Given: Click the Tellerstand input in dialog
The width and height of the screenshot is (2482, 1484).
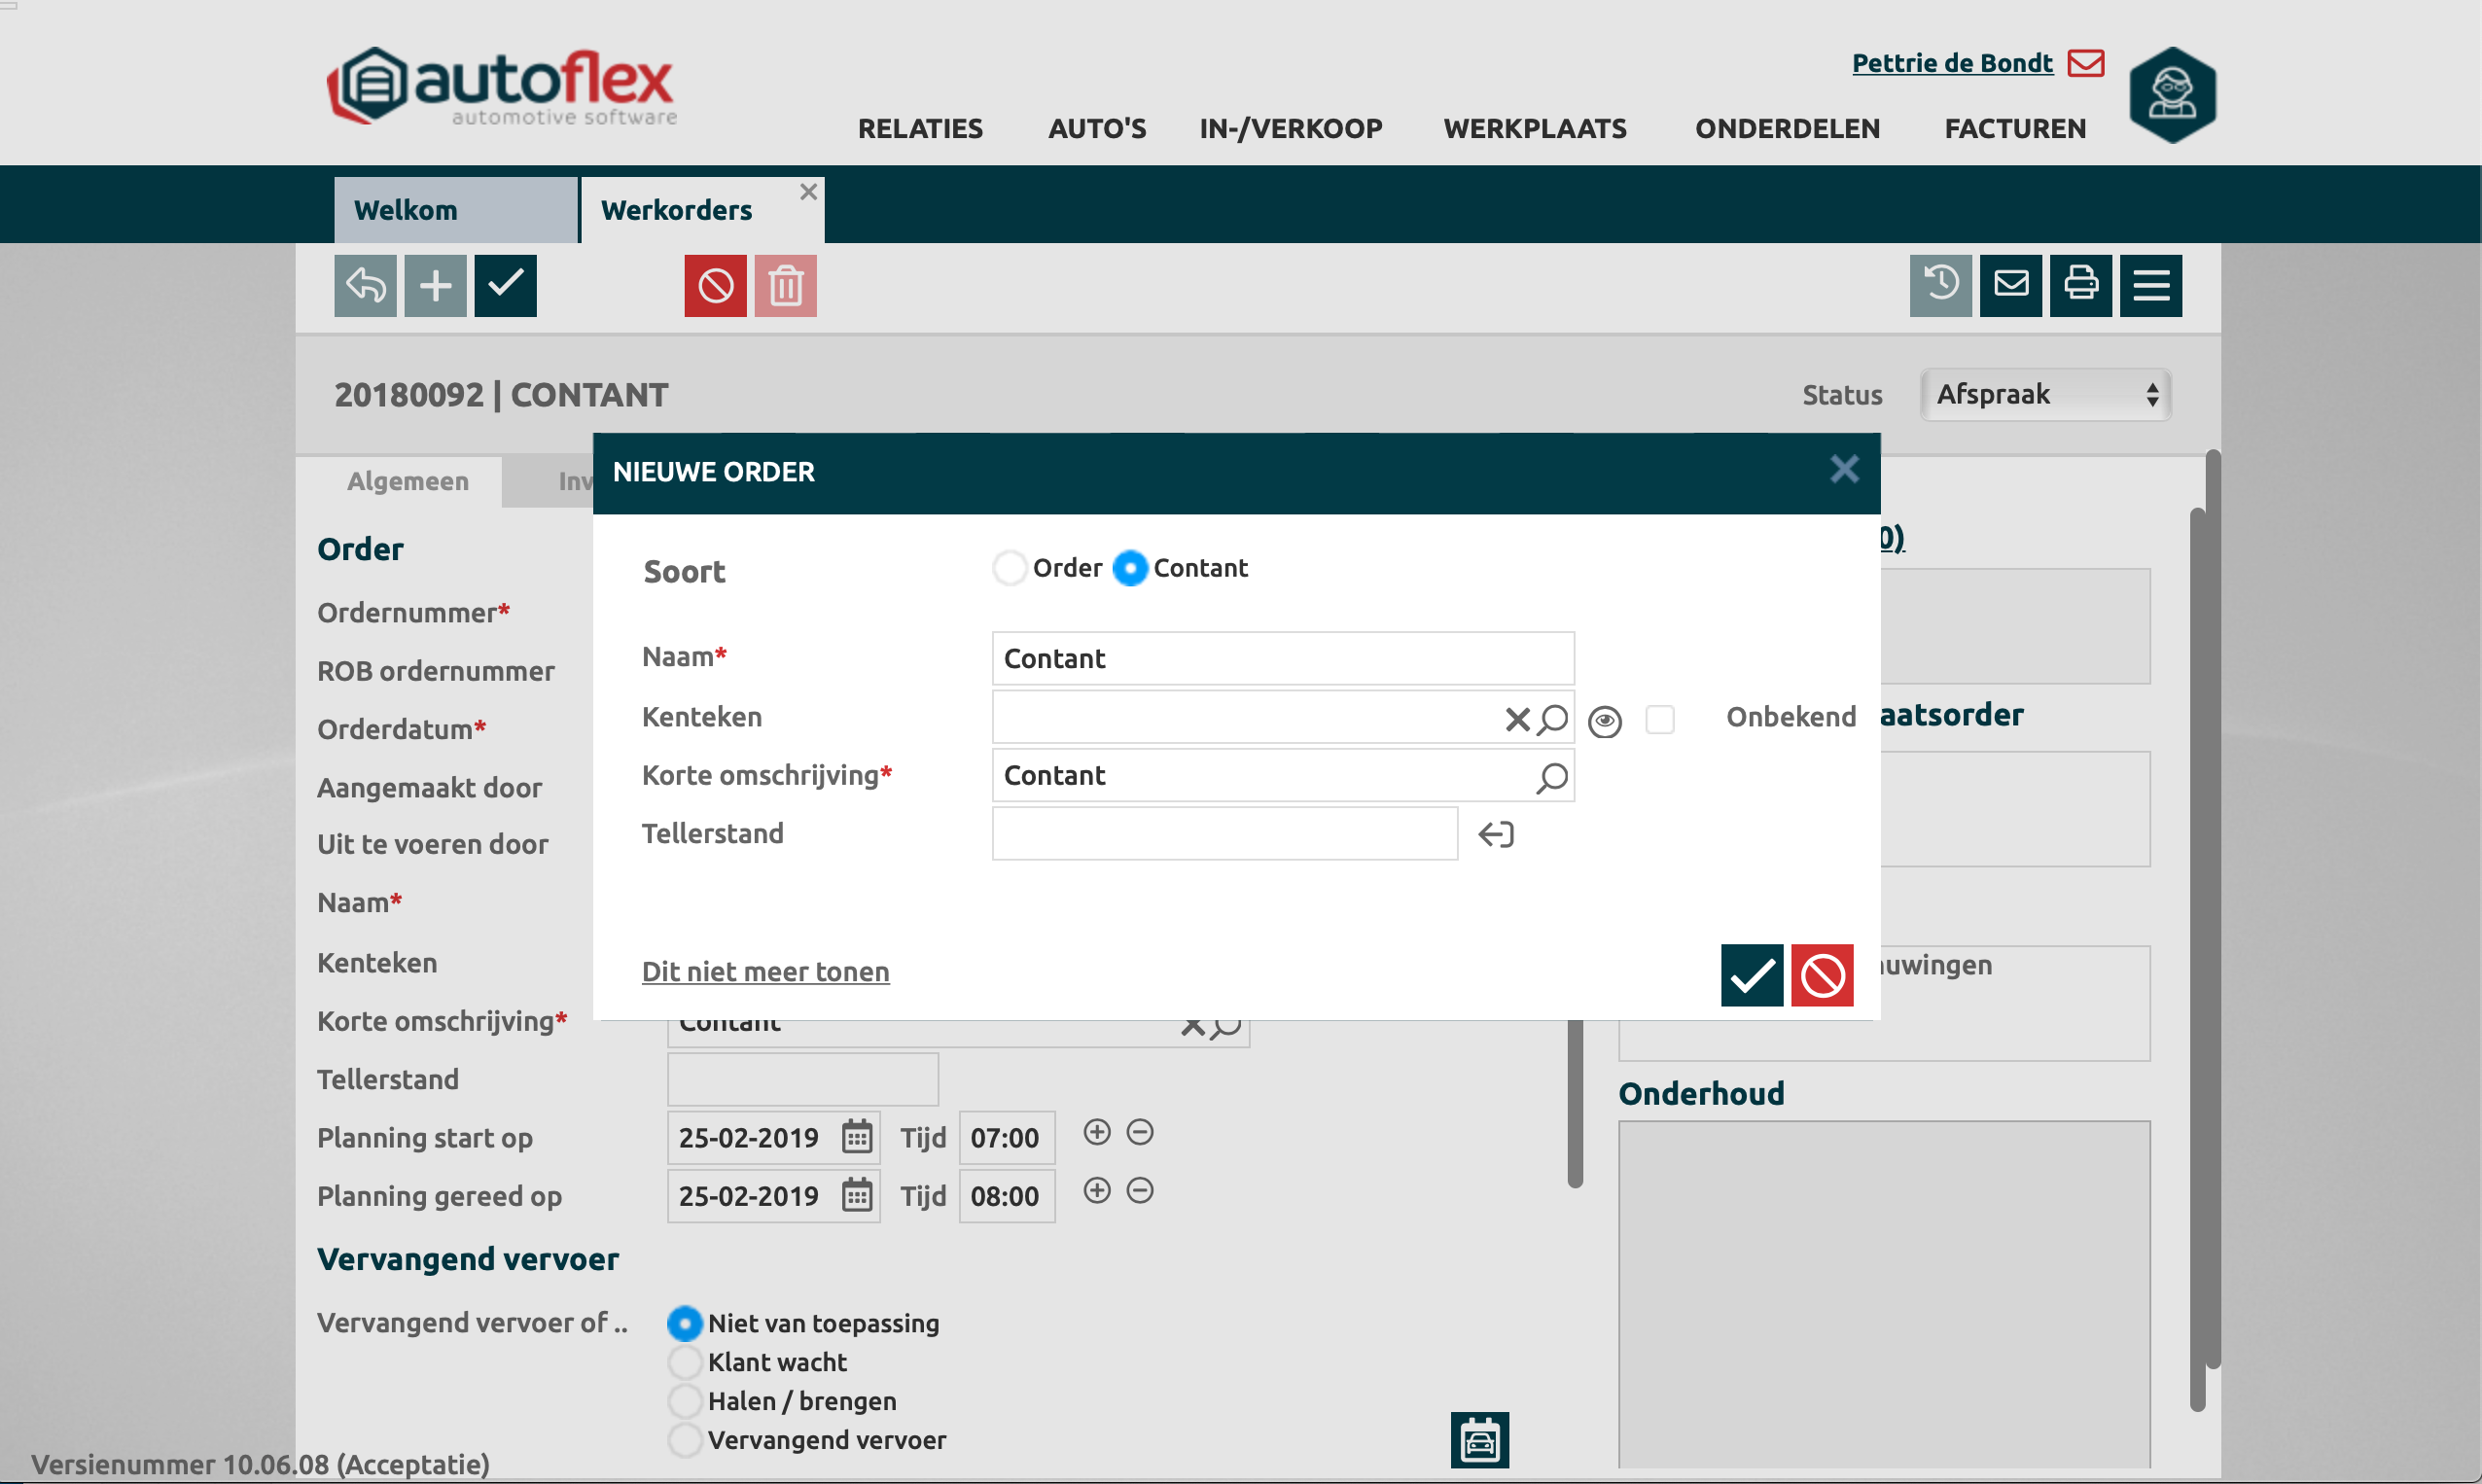Looking at the screenshot, I should click(1224, 834).
